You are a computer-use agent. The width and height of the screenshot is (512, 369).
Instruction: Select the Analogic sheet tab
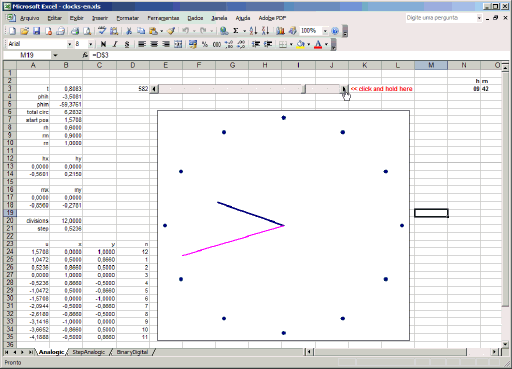51,352
